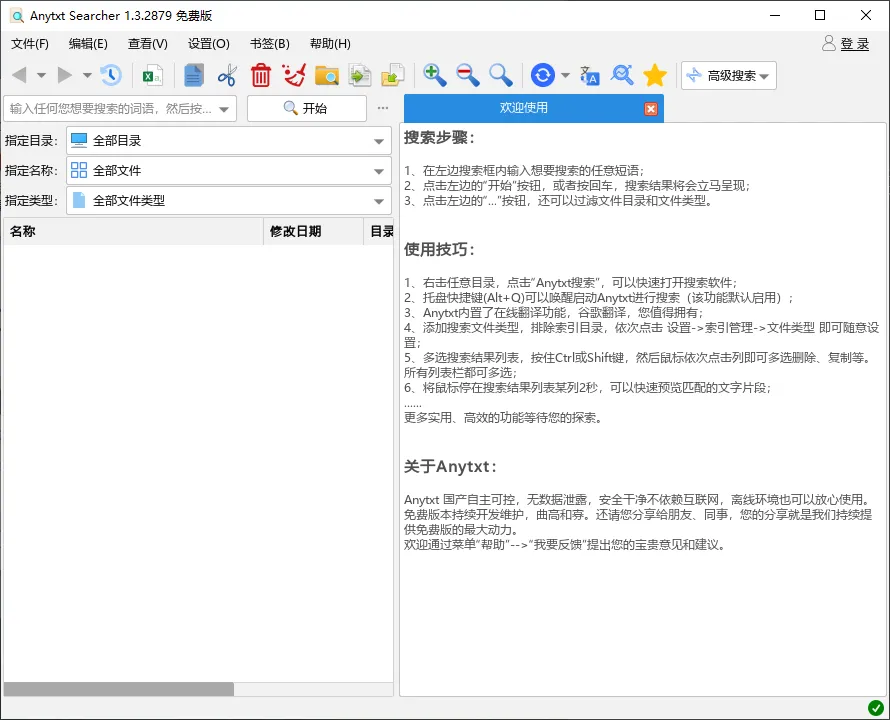Click the 关于Anytxt heading text
Screen dimensions: 890x720
(x=450, y=467)
